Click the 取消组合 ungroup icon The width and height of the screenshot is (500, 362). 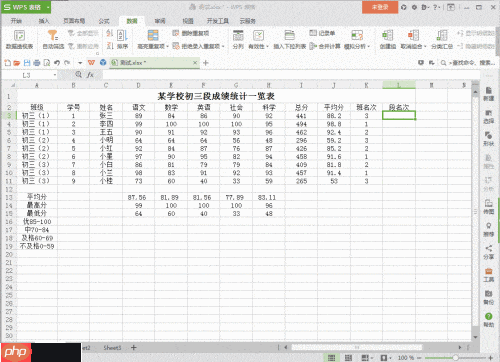pyautogui.click(x=413, y=35)
